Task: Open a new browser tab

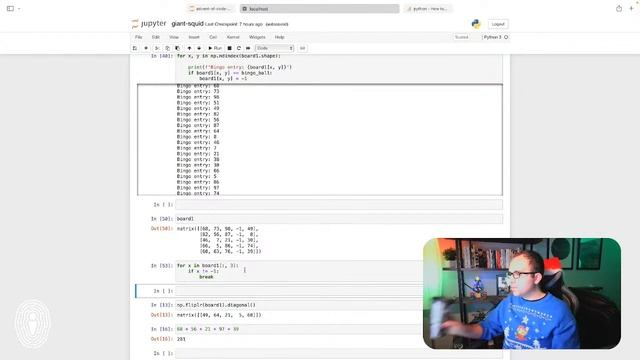Action: [x=631, y=9]
